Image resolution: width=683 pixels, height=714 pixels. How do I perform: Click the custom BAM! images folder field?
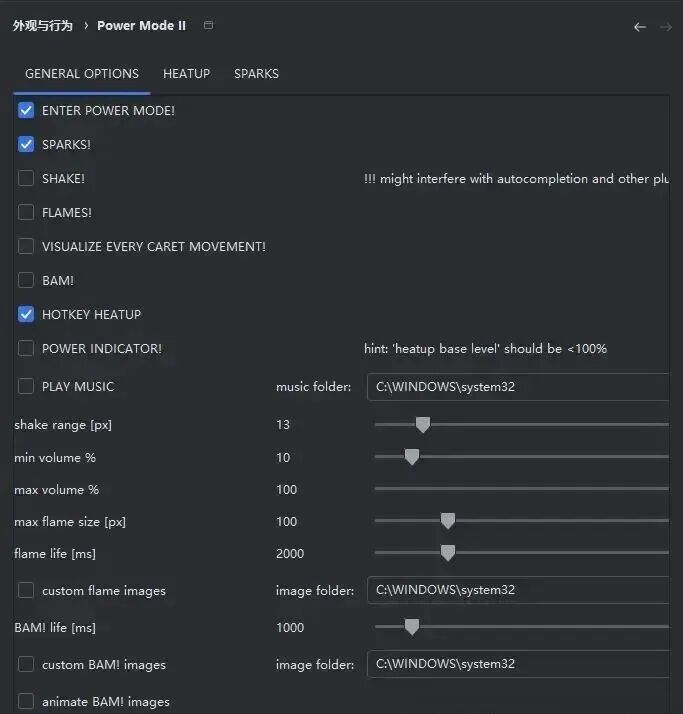[518, 664]
